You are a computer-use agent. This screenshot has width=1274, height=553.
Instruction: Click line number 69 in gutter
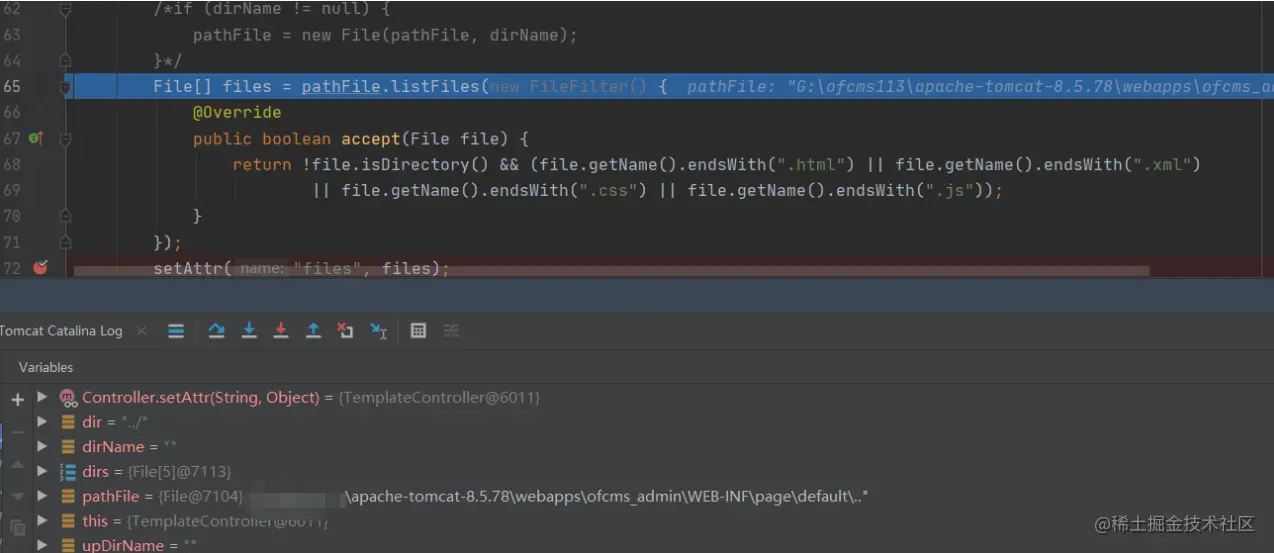pyautogui.click(x=12, y=190)
